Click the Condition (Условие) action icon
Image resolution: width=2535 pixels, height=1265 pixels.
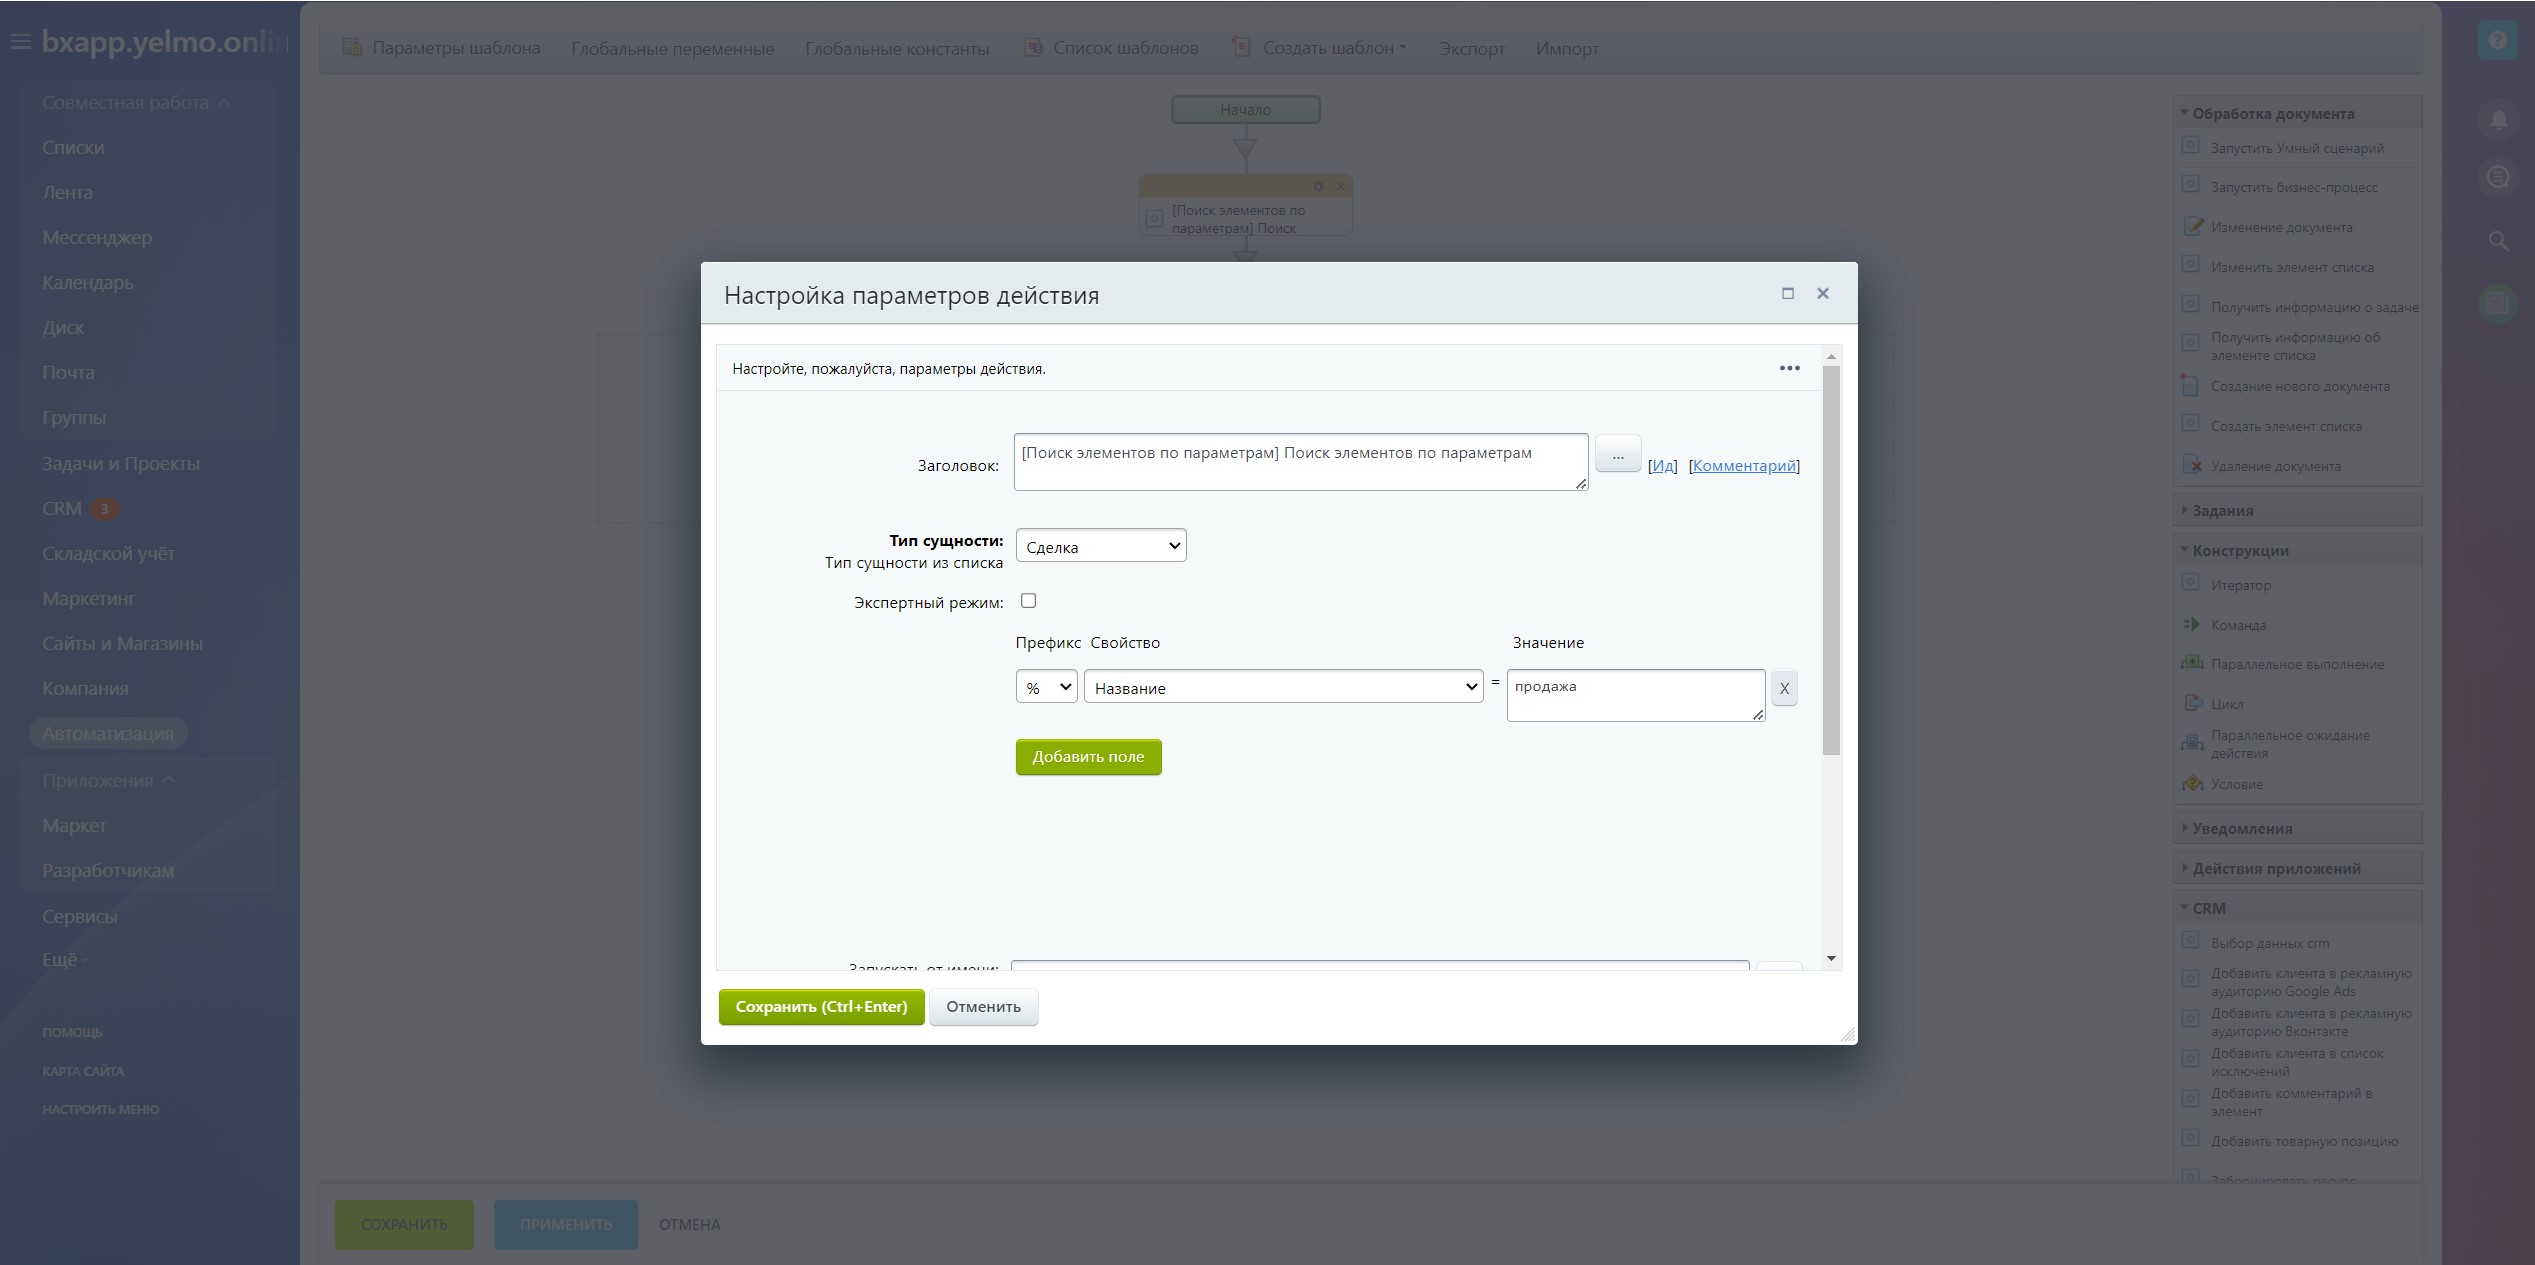(x=2192, y=784)
